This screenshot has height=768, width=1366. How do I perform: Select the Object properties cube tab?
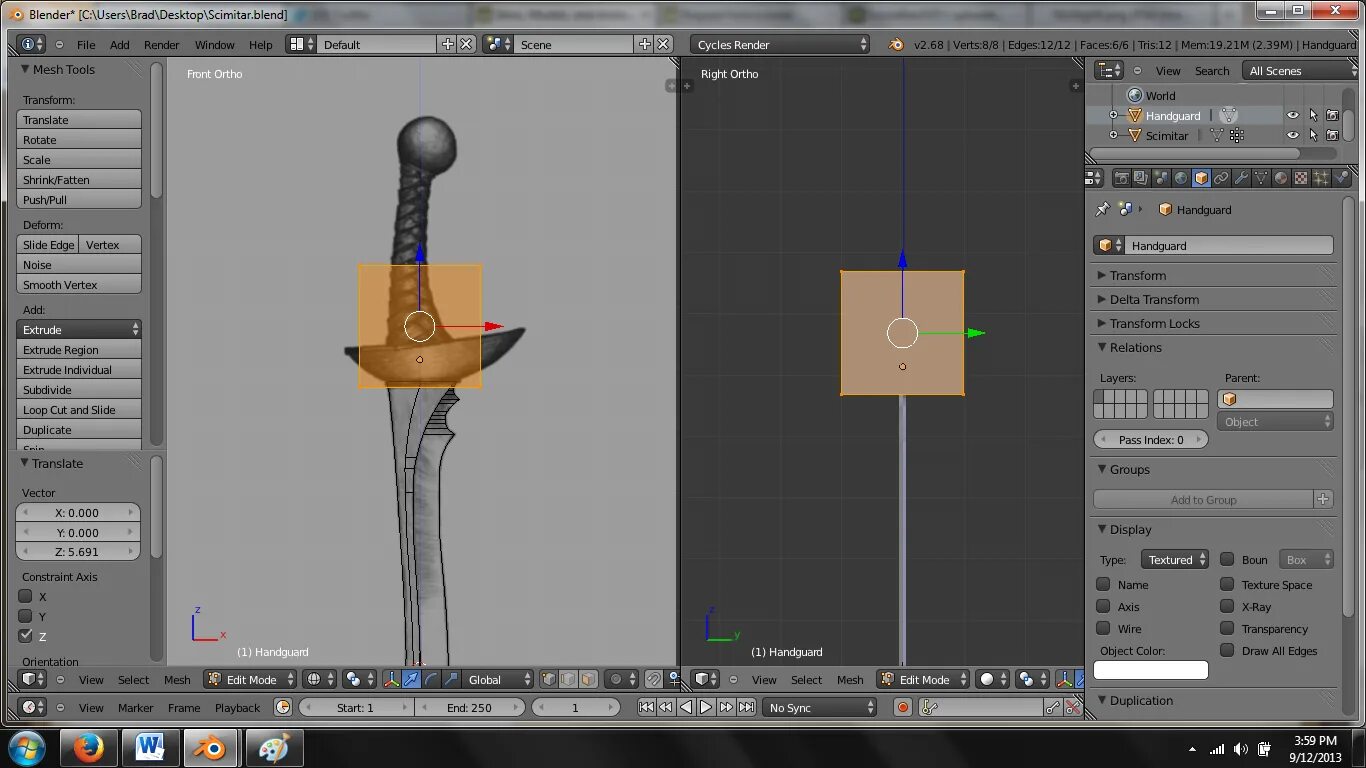[1201, 178]
